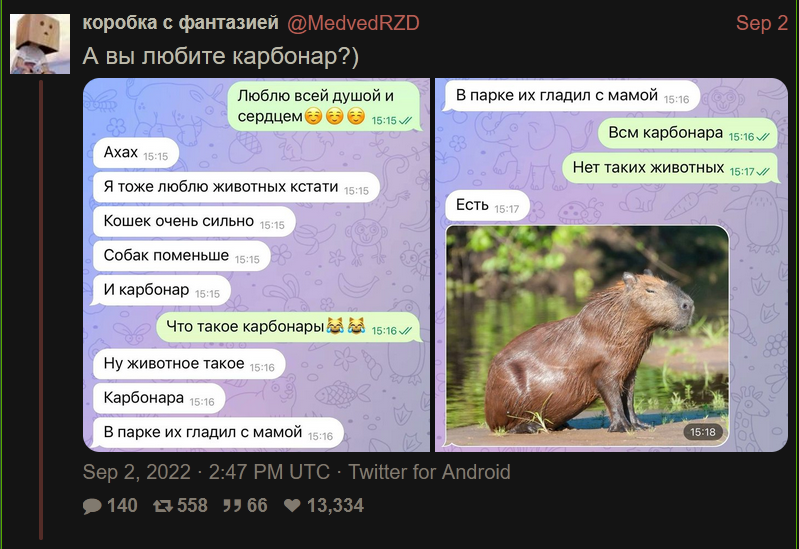This screenshot has height=549, width=799.
Task: Click the full timestamp Sep 2, 2022
Action: 206,472
